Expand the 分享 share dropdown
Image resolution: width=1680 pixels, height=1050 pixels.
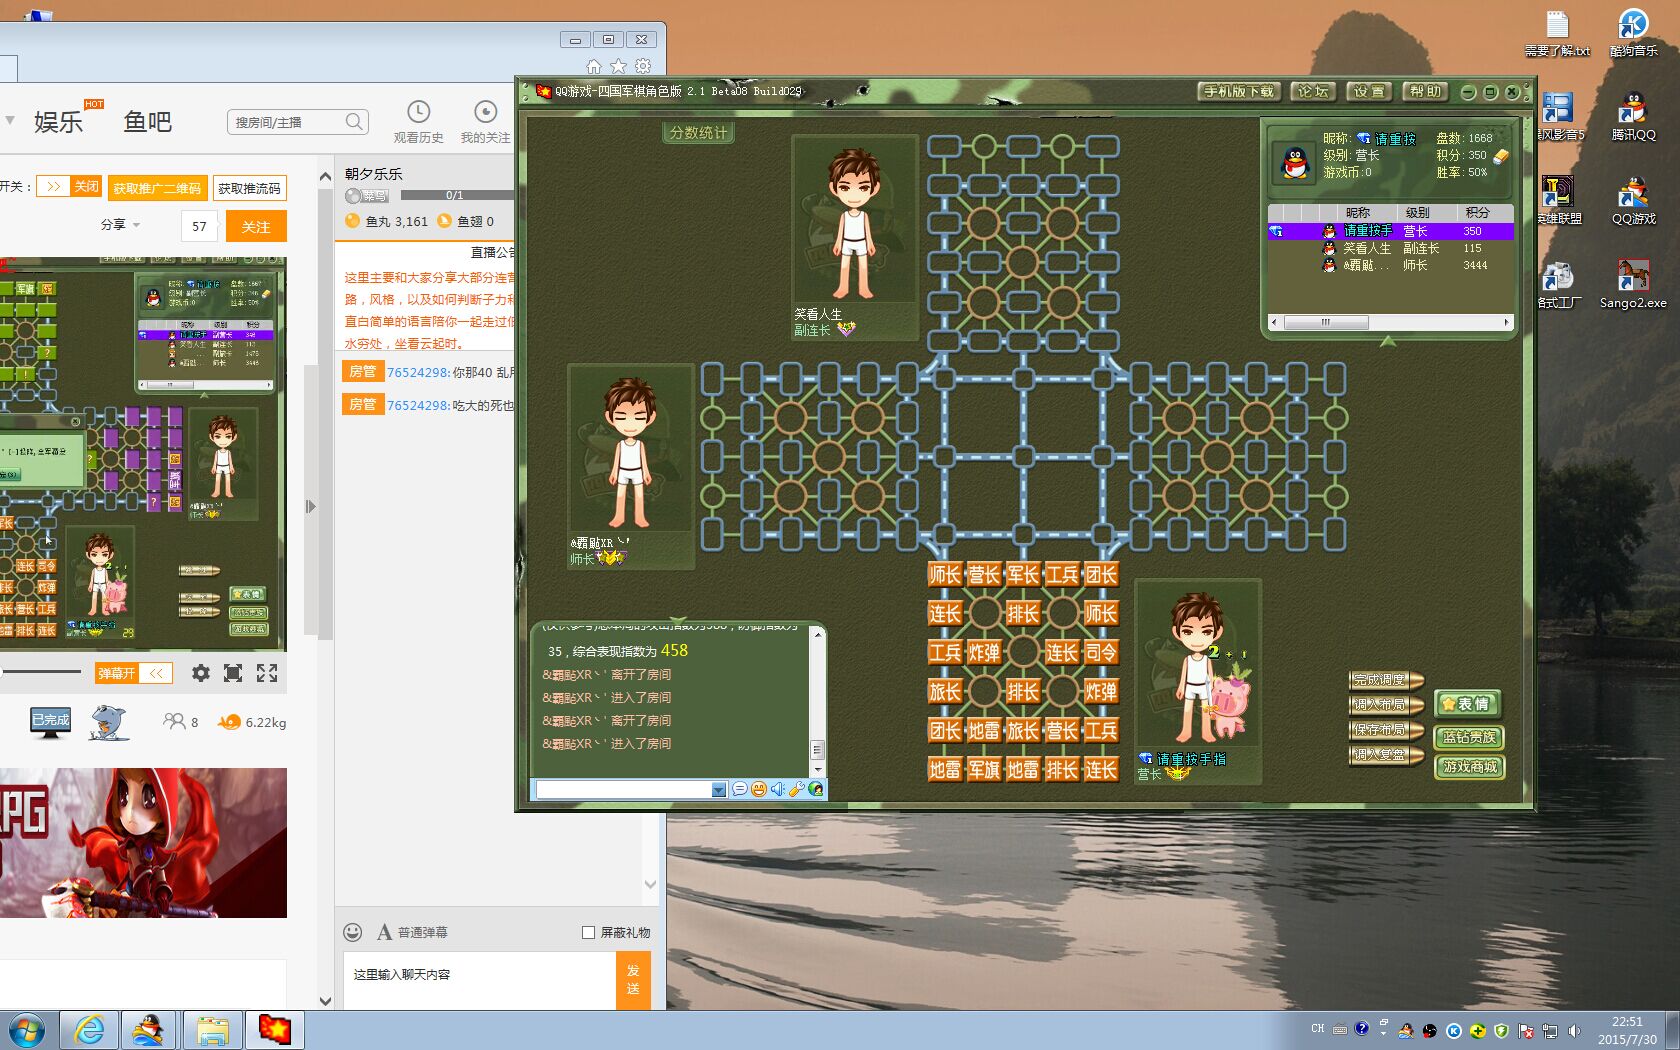pyautogui.click(x=120, y=225)
